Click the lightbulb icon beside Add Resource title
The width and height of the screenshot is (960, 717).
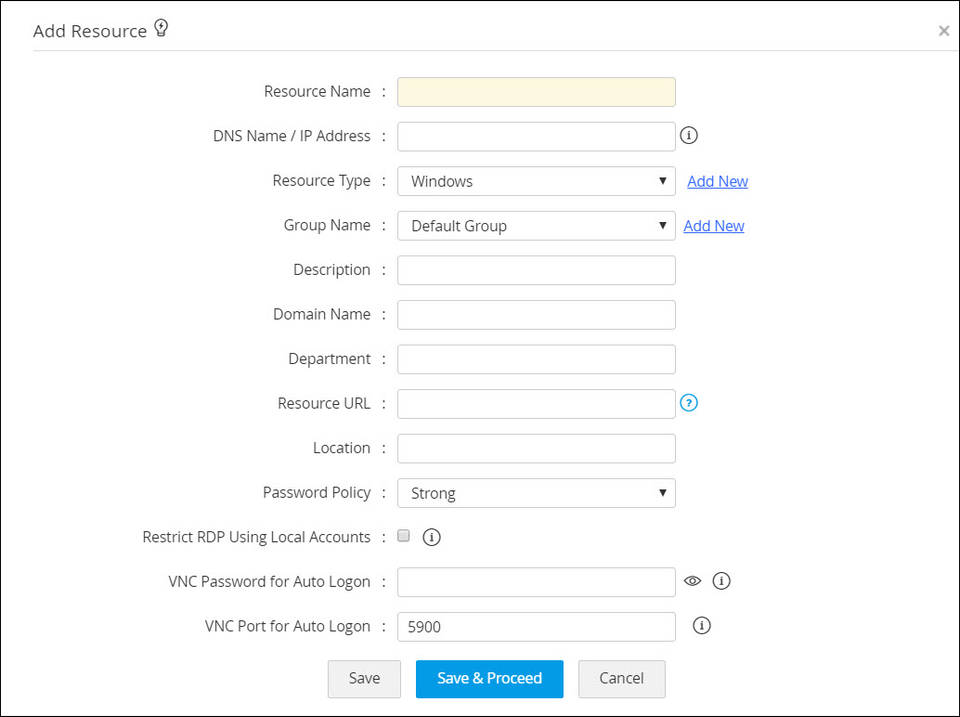click(x=161, y=28)
